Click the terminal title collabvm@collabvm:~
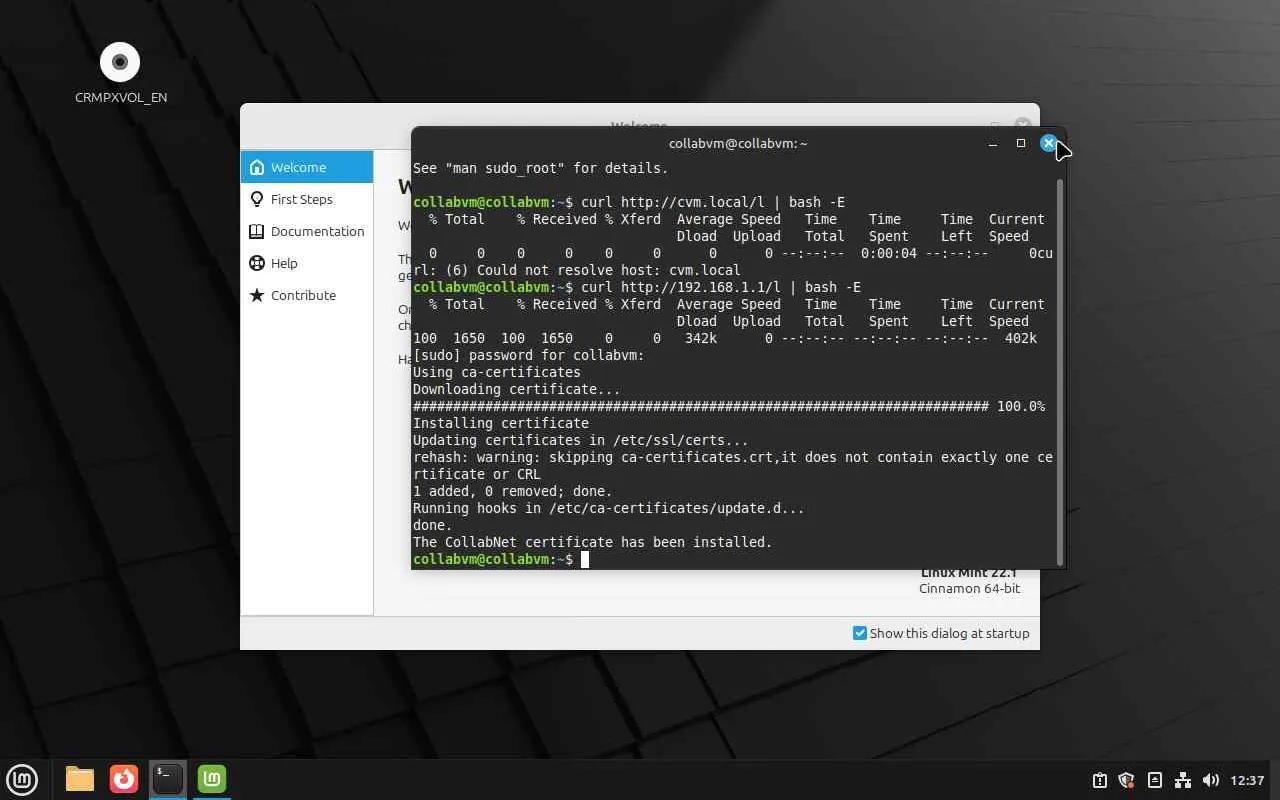The image size is (1280, 800). tap(738, 143)
